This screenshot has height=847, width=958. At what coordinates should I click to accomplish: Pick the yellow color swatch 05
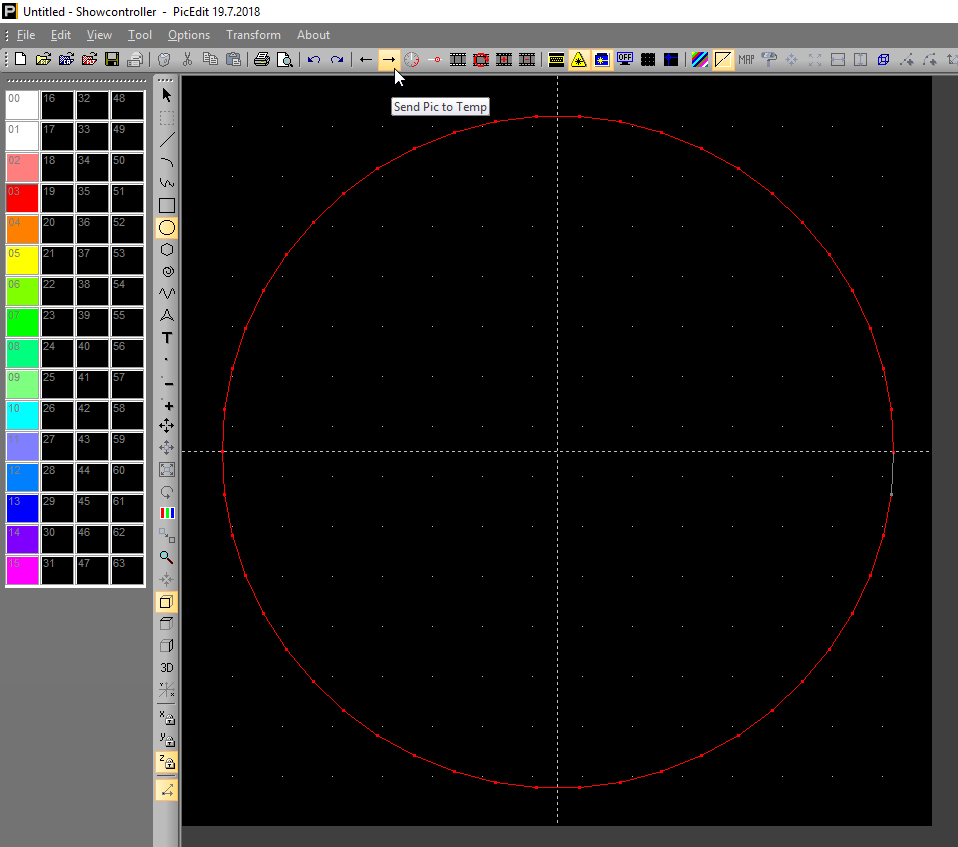coord(22,260)
